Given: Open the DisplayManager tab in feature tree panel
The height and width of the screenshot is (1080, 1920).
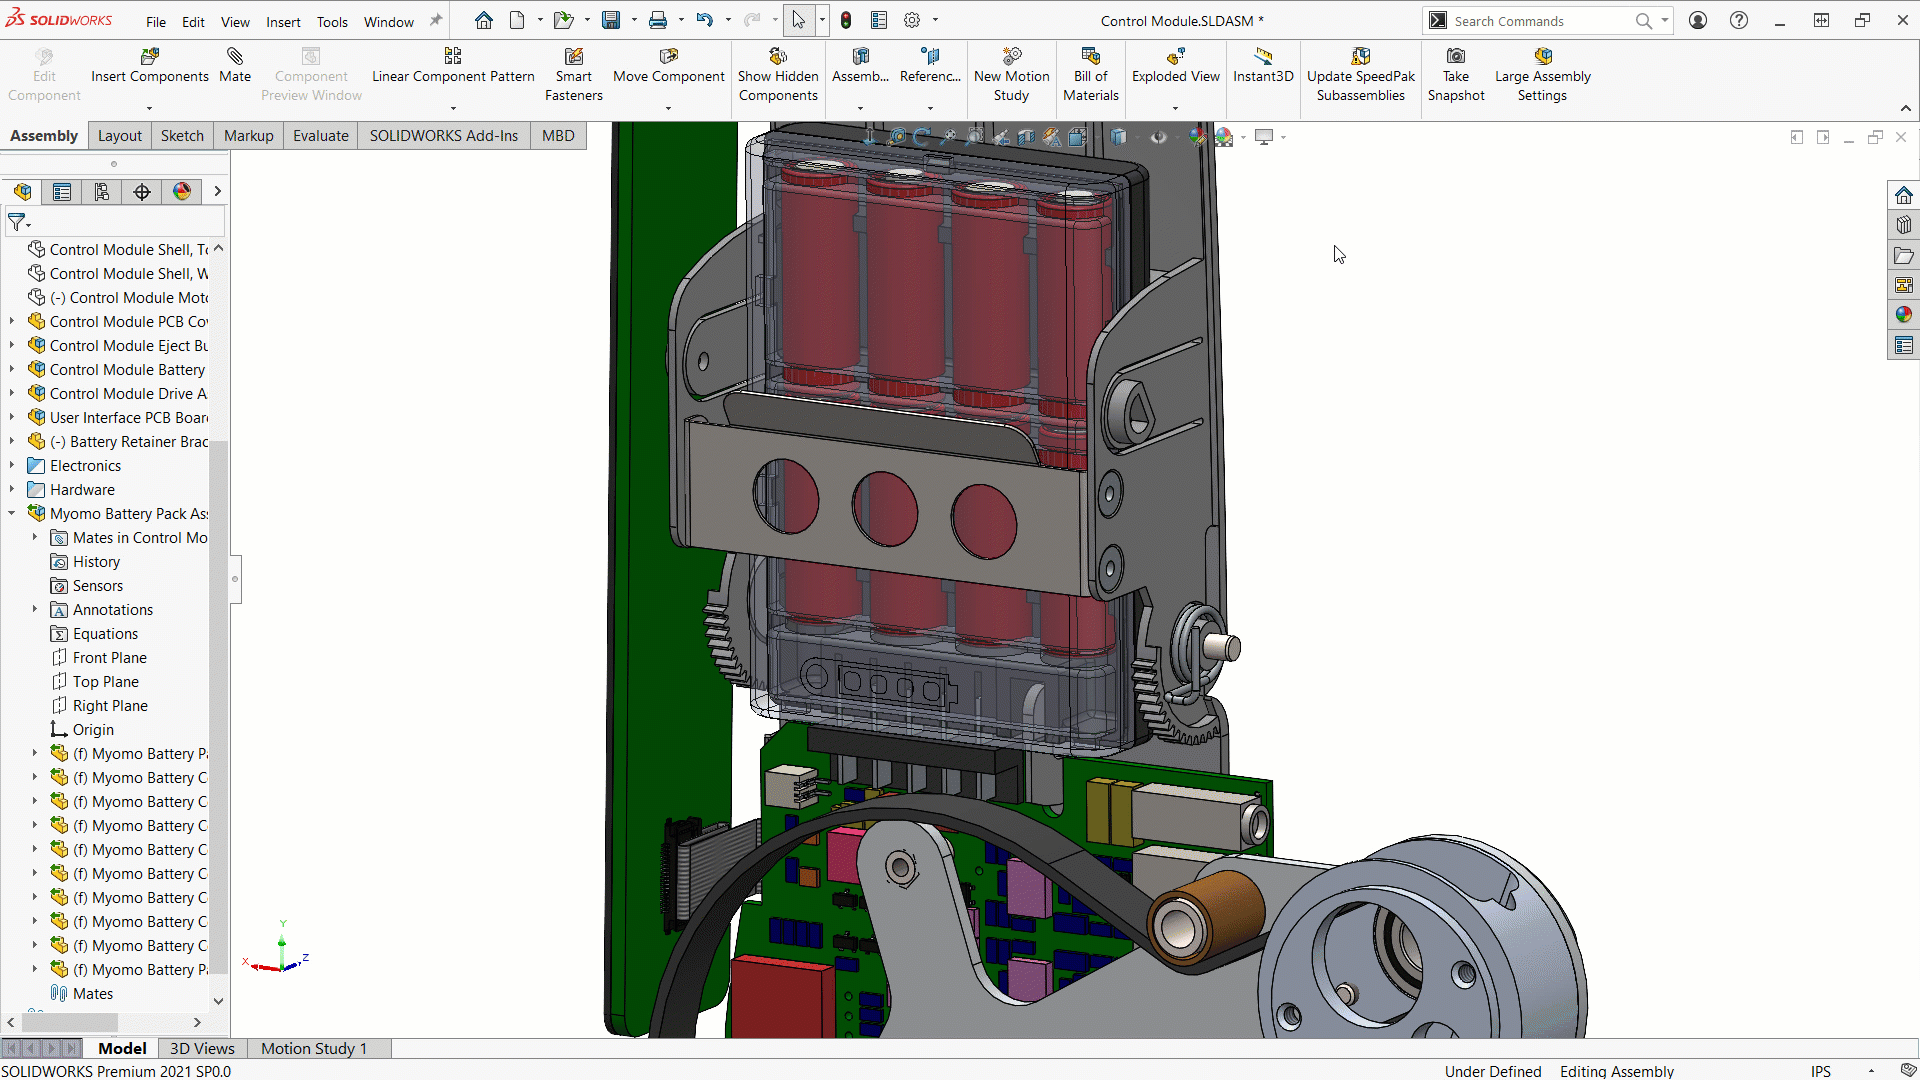Looking at the screenshot, I should click(x=181, y=192).
